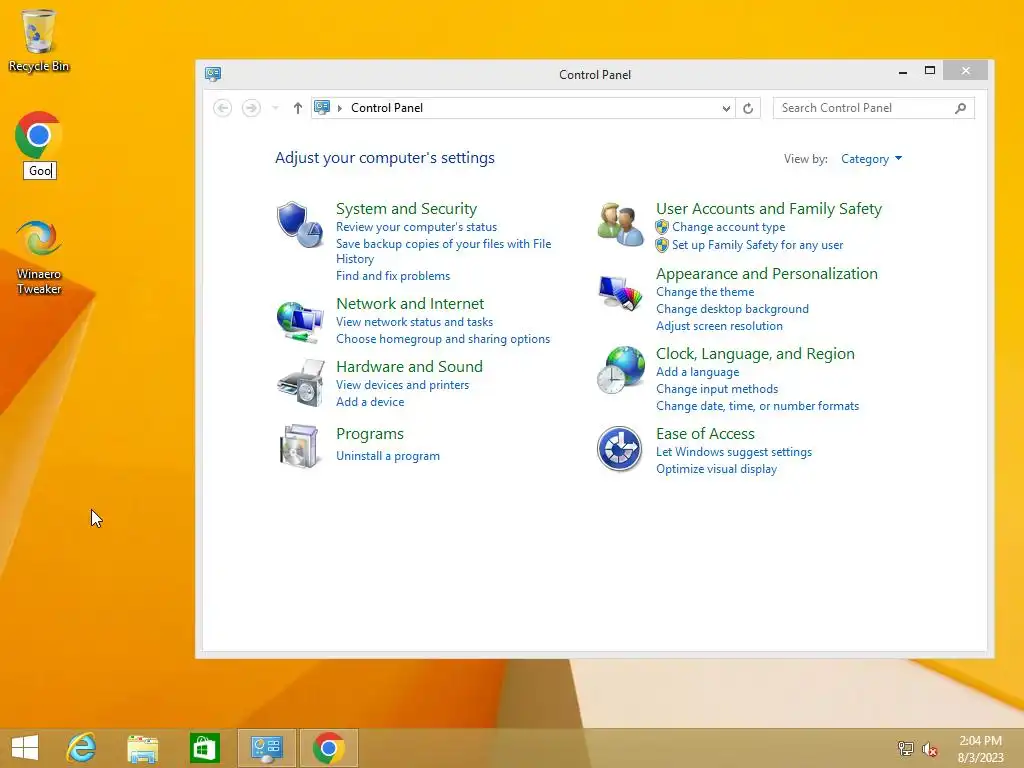Open Clock, Language, and Region heading
Screen dimensions: 1024x768
[x=755, y=354]
